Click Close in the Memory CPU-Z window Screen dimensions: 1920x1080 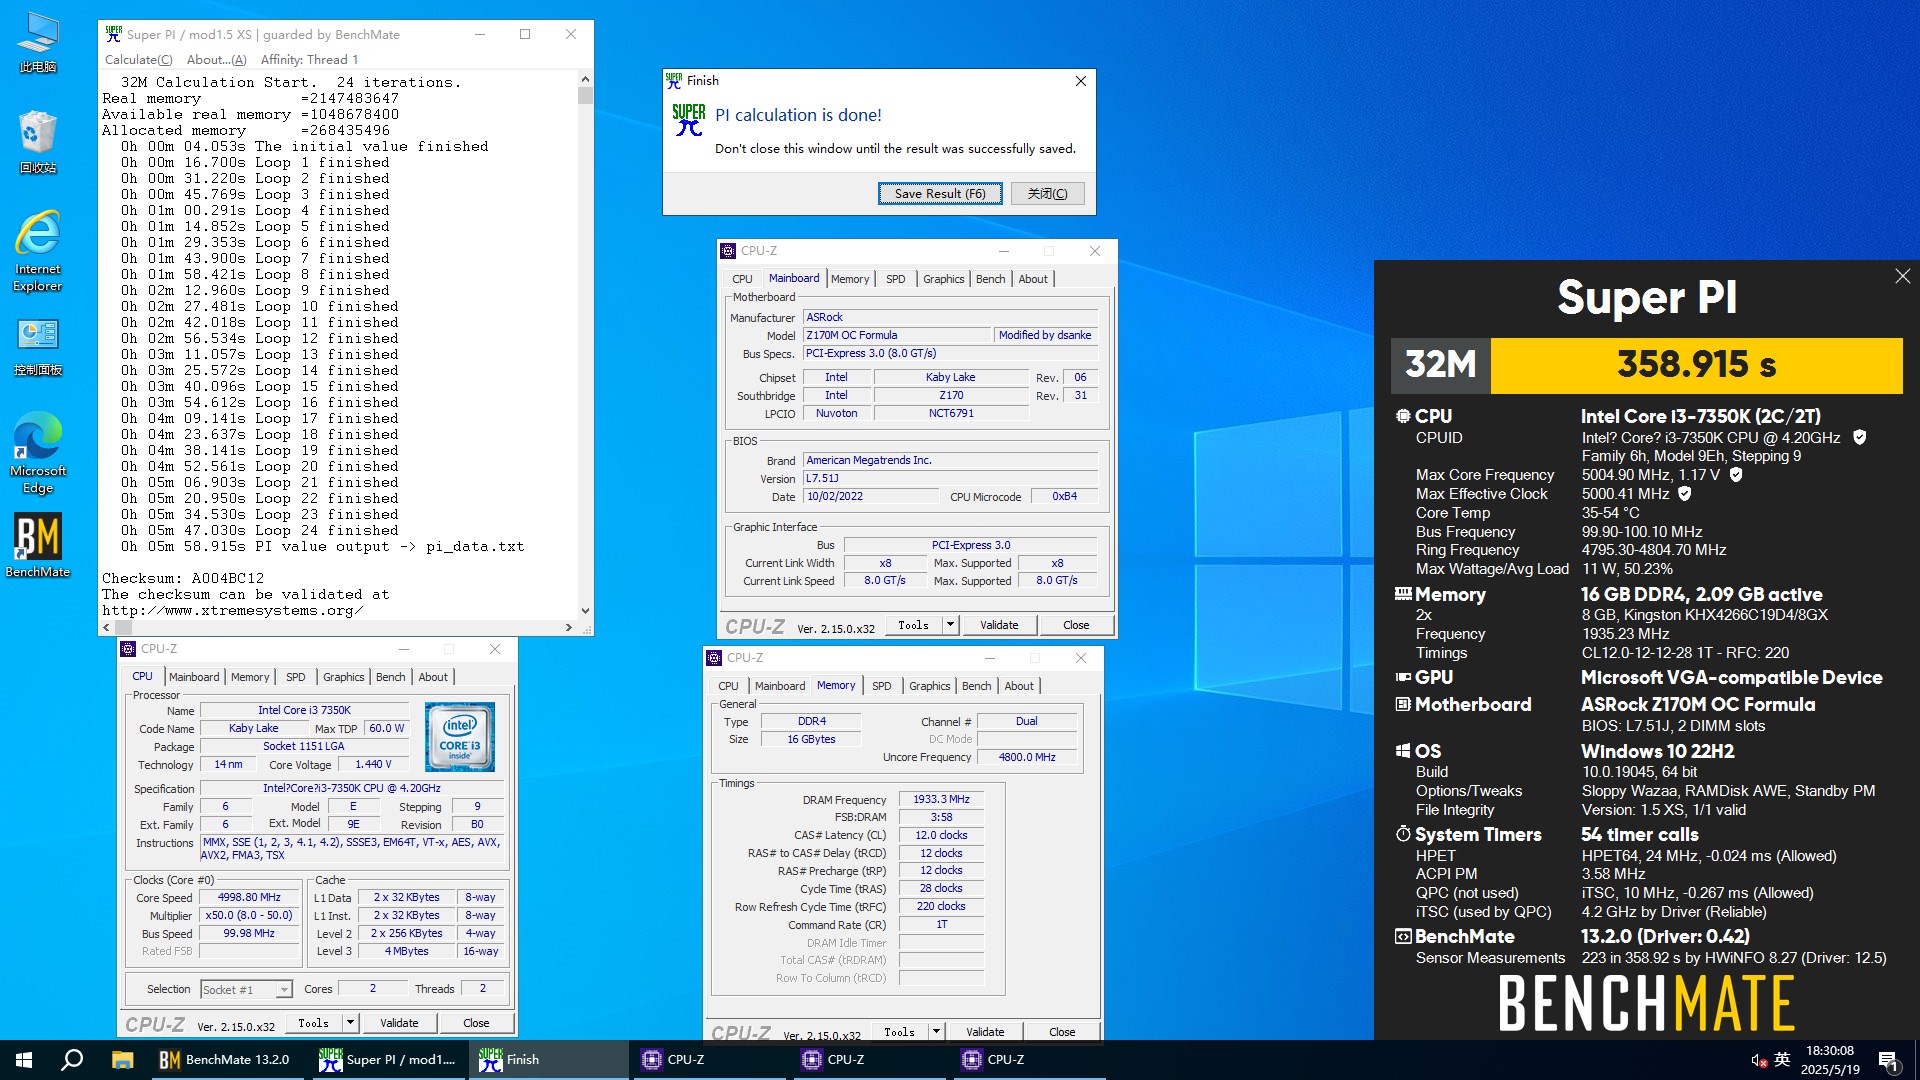1062,1032
